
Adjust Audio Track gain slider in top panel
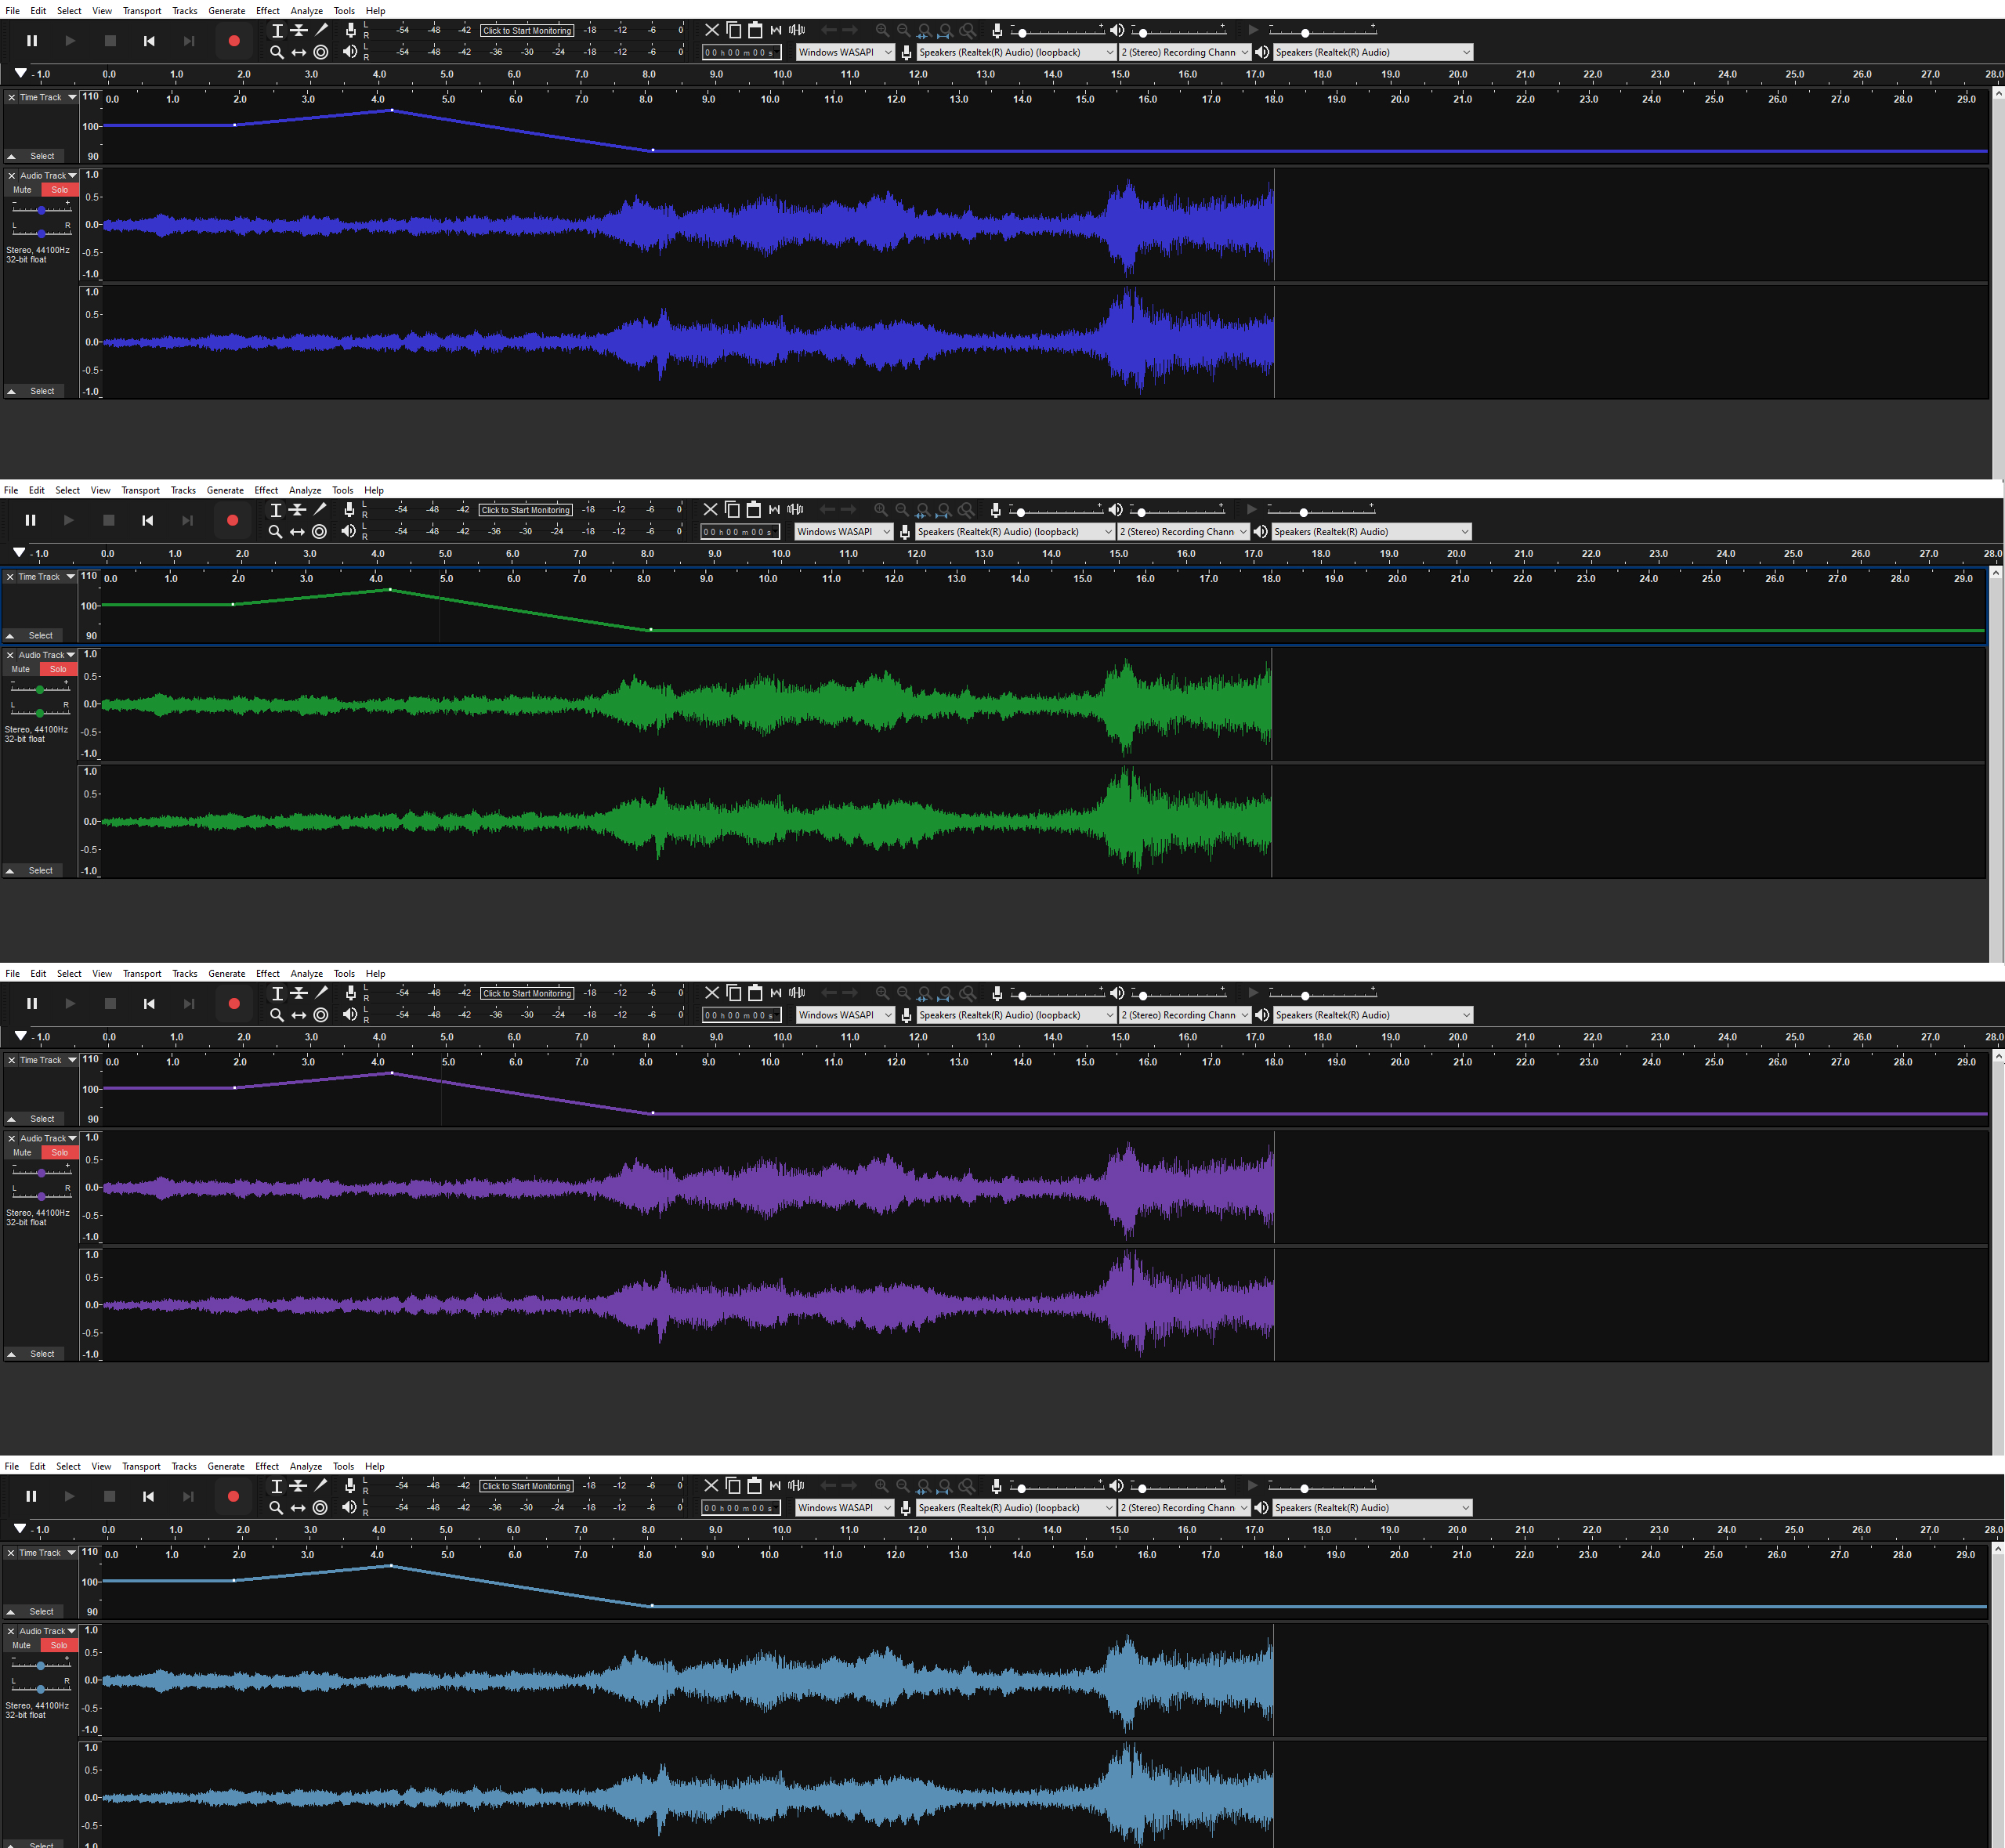41,209
